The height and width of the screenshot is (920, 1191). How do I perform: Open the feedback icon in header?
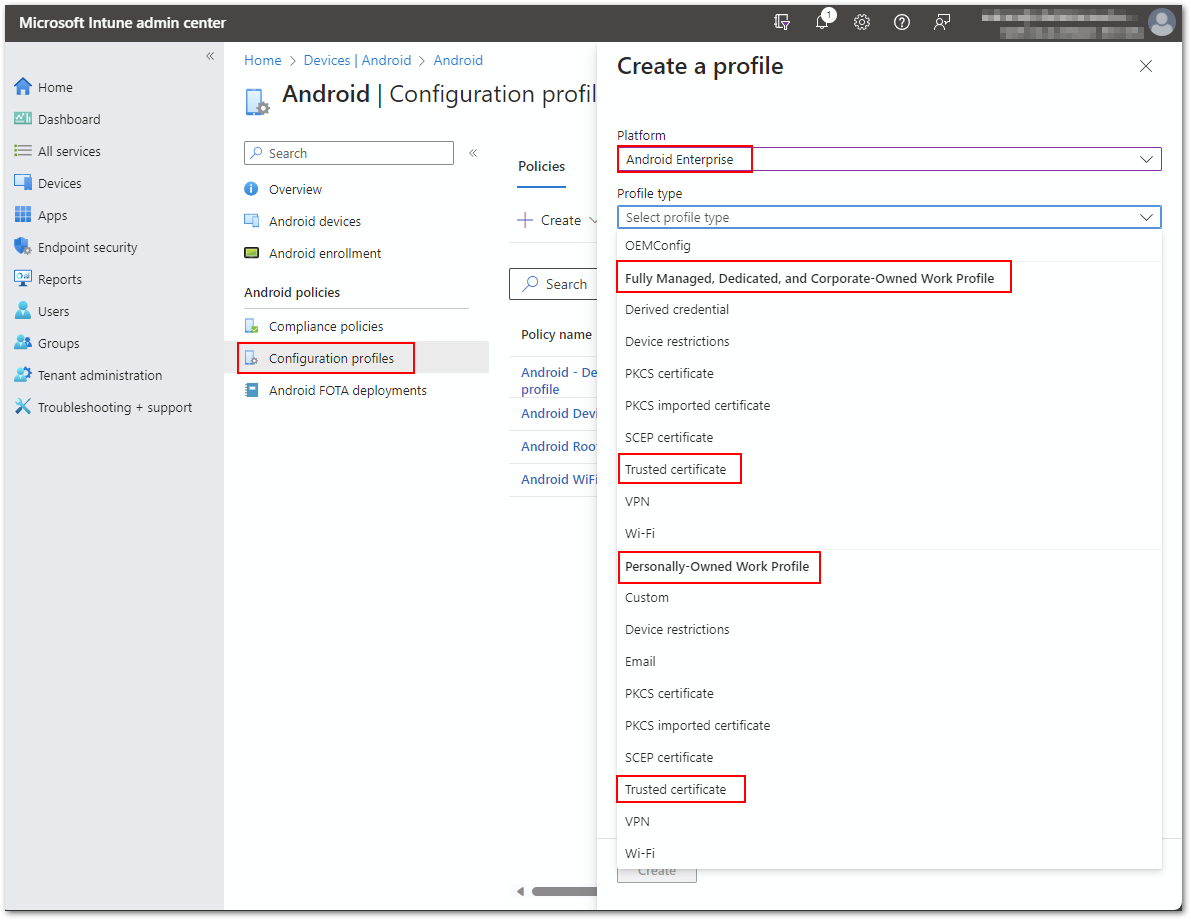click(942, 22)
